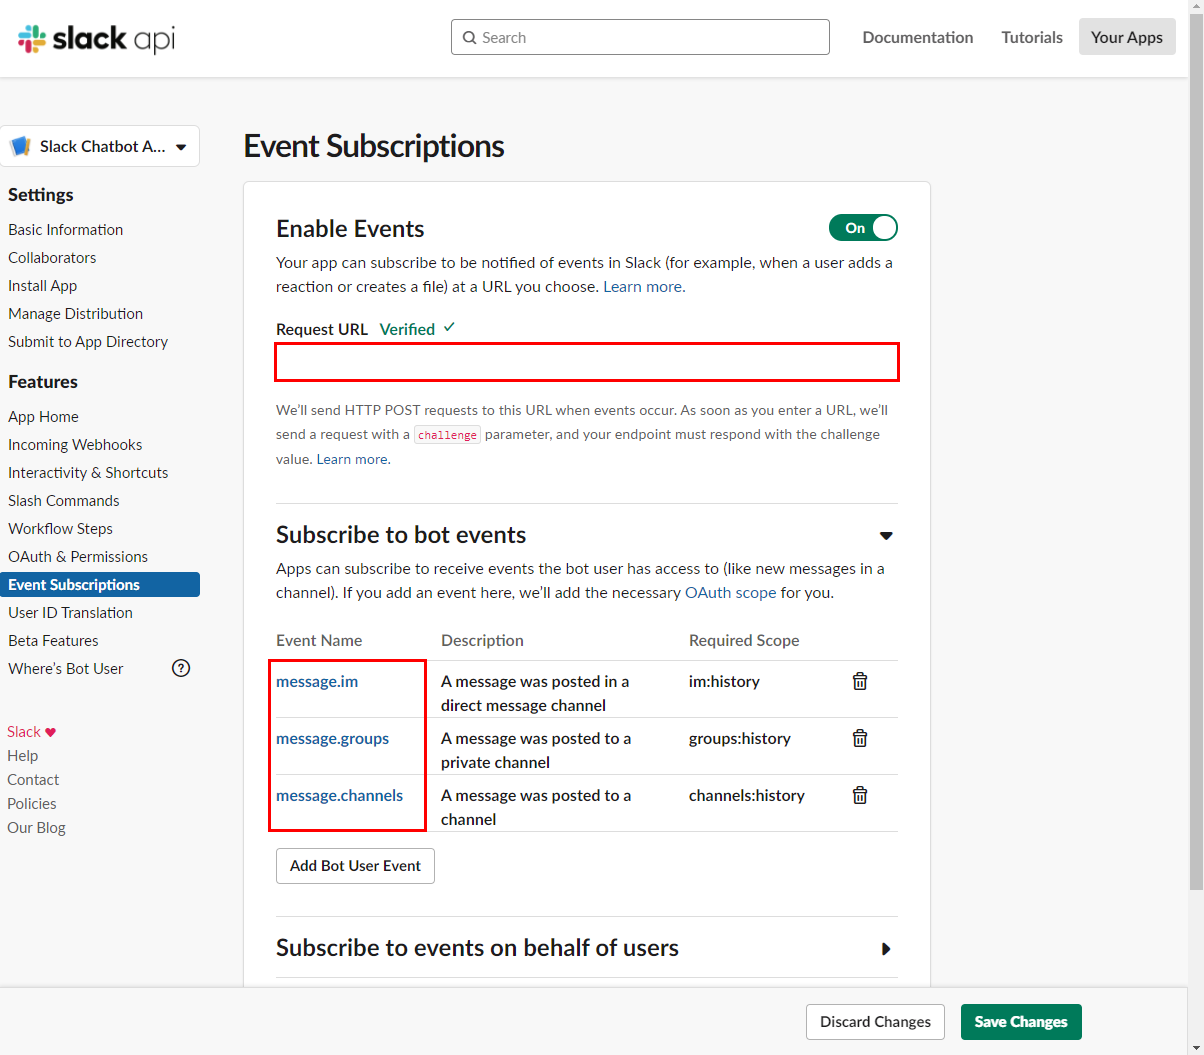Viewport: 1204px width, 1055px height.
Task: Open the Contact link
Action: pos(33,780)
